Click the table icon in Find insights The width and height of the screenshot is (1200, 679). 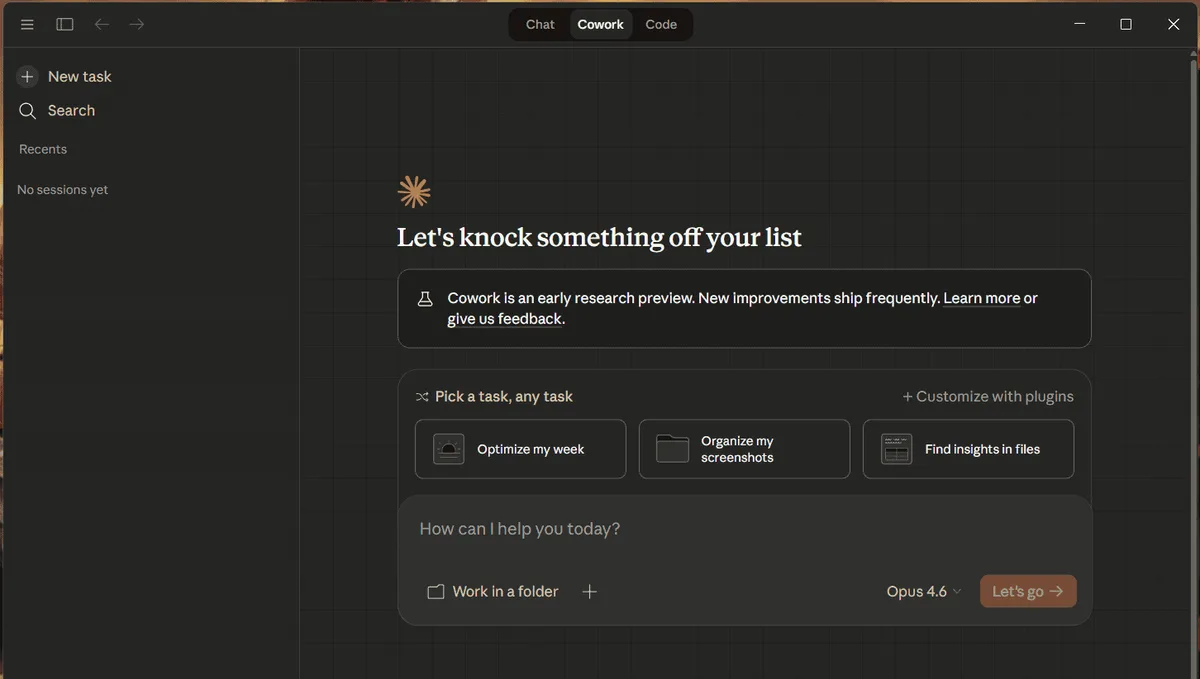(896, 449)
